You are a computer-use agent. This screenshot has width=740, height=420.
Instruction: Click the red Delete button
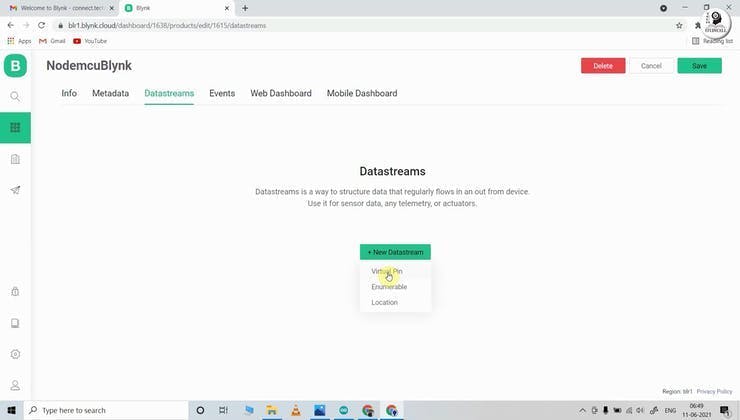pos(603,66)
